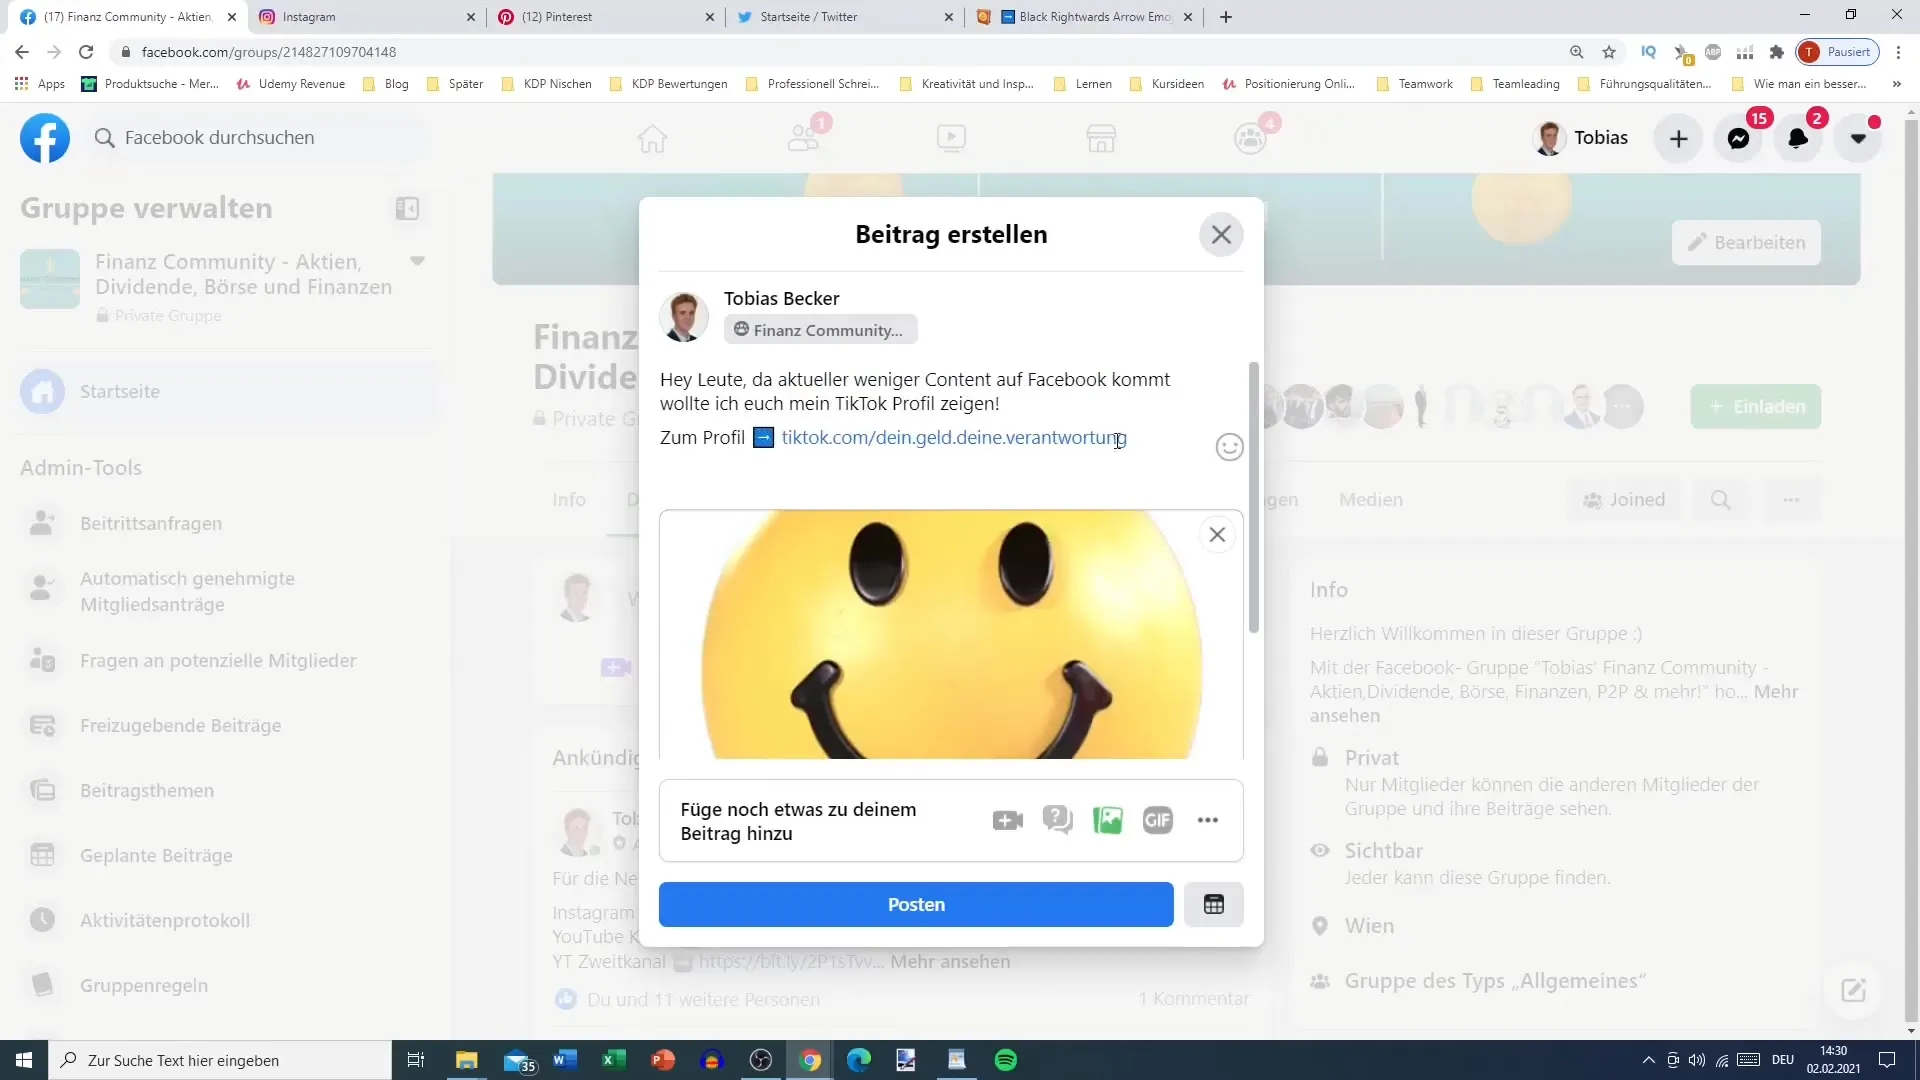Open Freizugebende Beiträge
Screen dimensions: 1920x1080
pyautogui.click(x=227, y=725)
